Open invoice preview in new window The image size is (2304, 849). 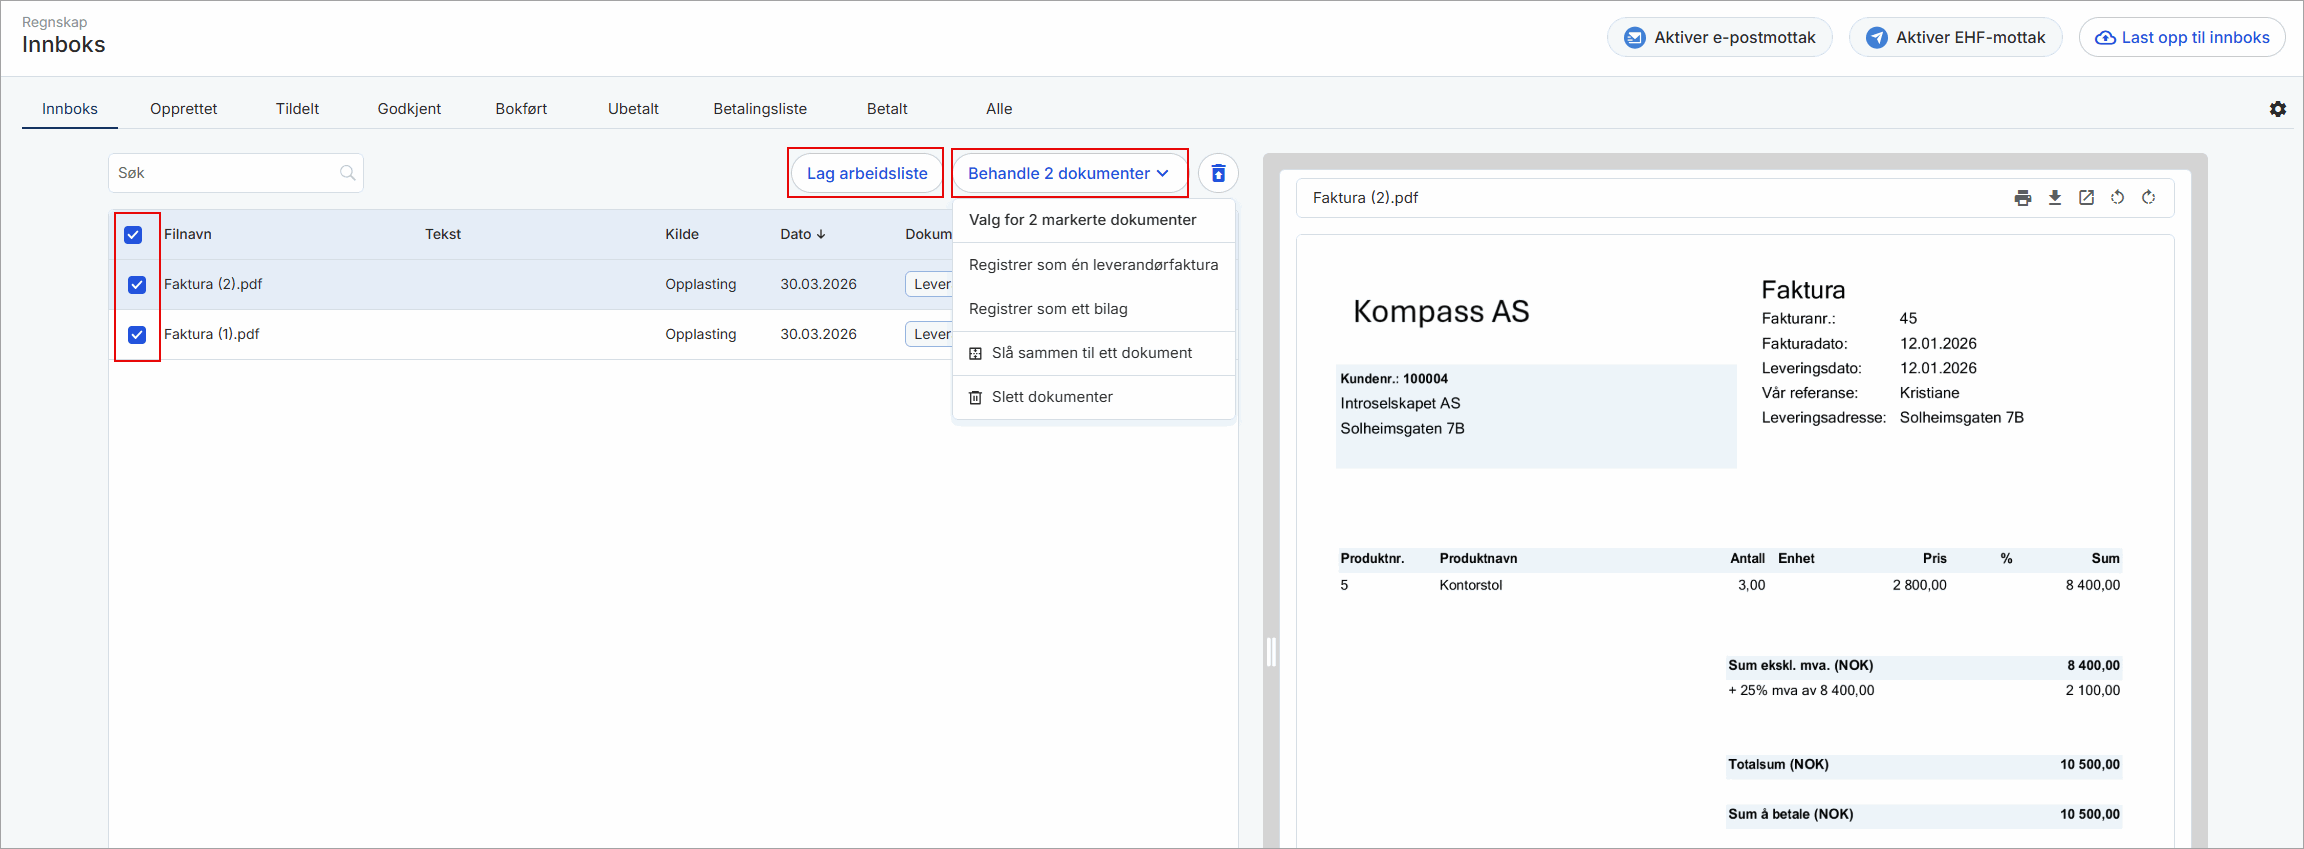(x=2086, y=198)
